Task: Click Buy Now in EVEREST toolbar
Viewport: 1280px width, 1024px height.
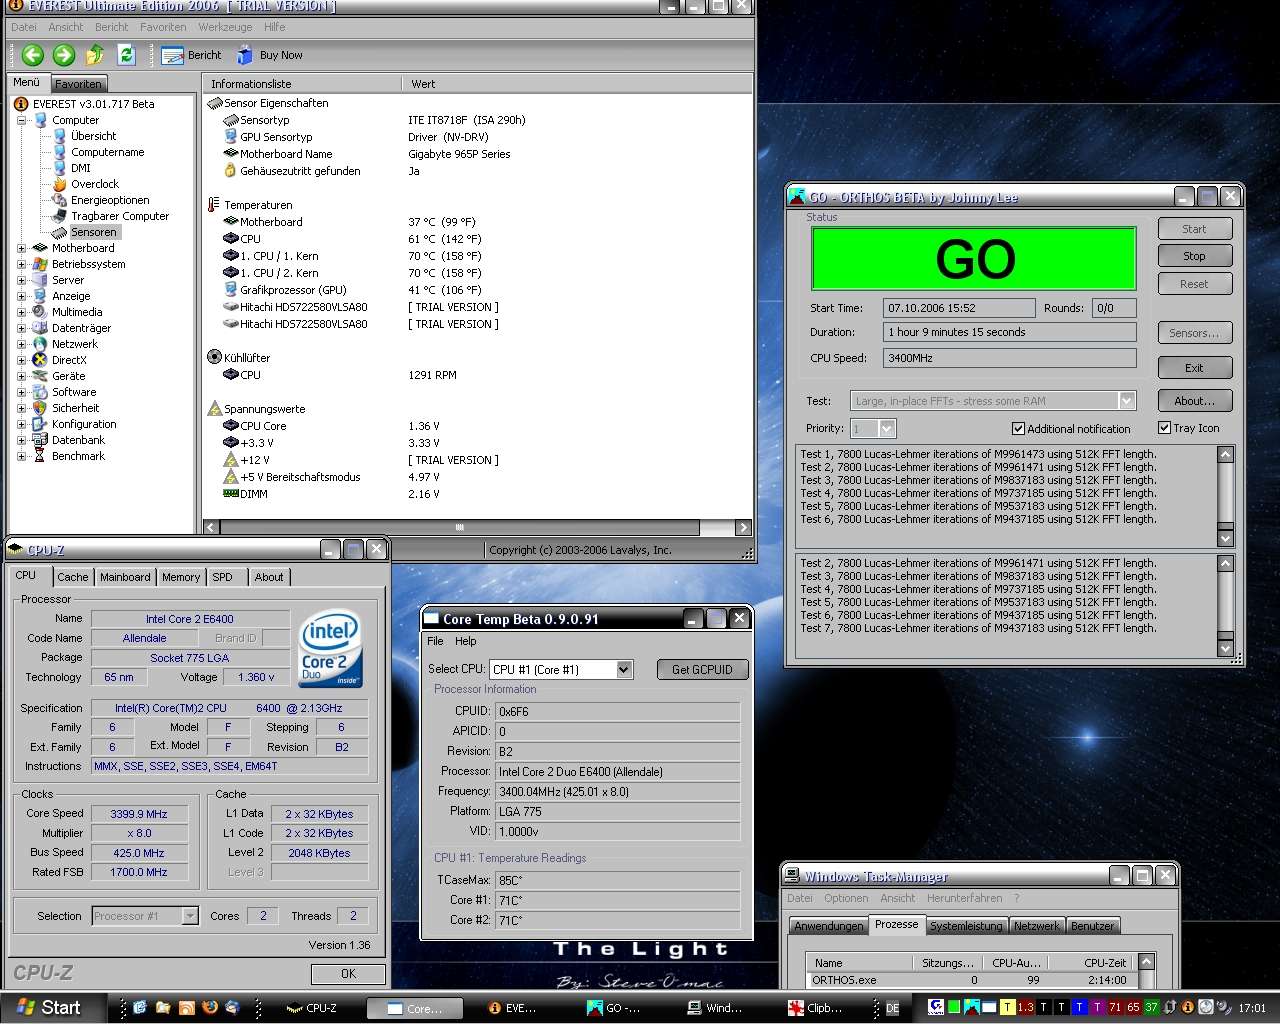Action: 270,55
